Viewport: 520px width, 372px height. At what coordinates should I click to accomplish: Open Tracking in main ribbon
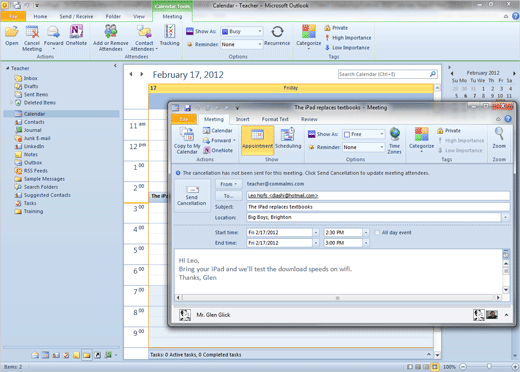tap(170, 36)
